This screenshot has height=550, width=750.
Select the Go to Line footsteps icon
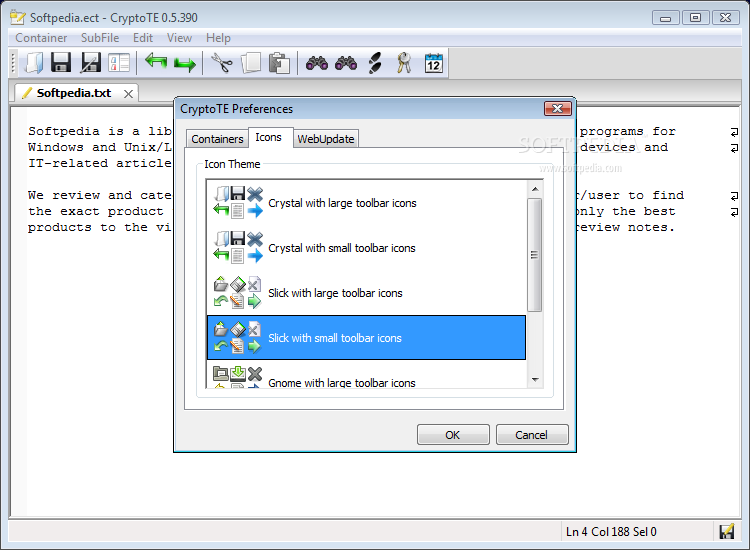click(x=375, y=63)
